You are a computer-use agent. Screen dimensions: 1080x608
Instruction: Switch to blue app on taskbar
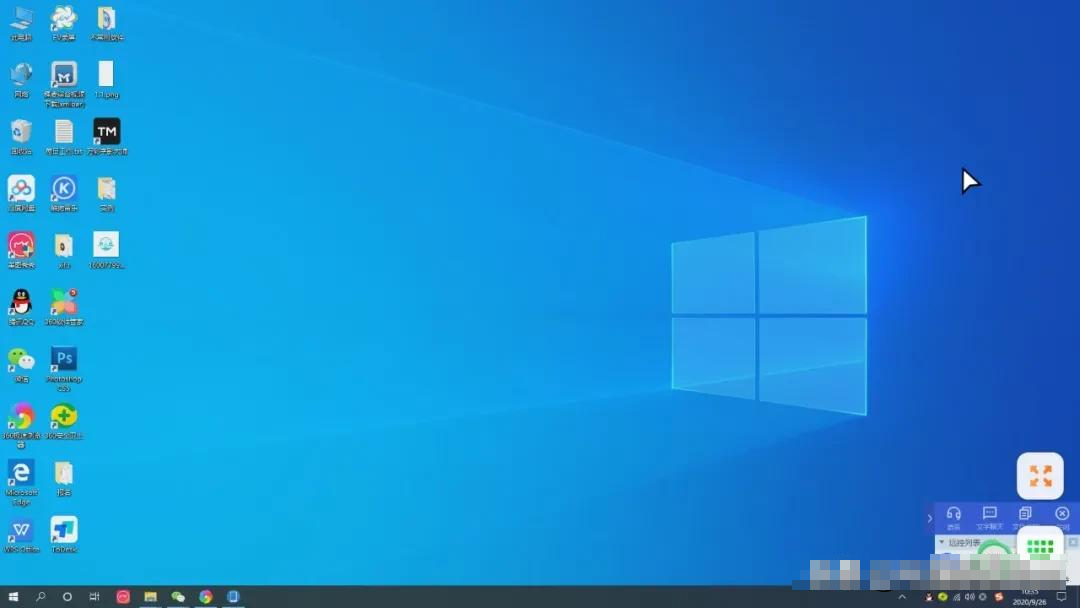[x=233, y=596]
